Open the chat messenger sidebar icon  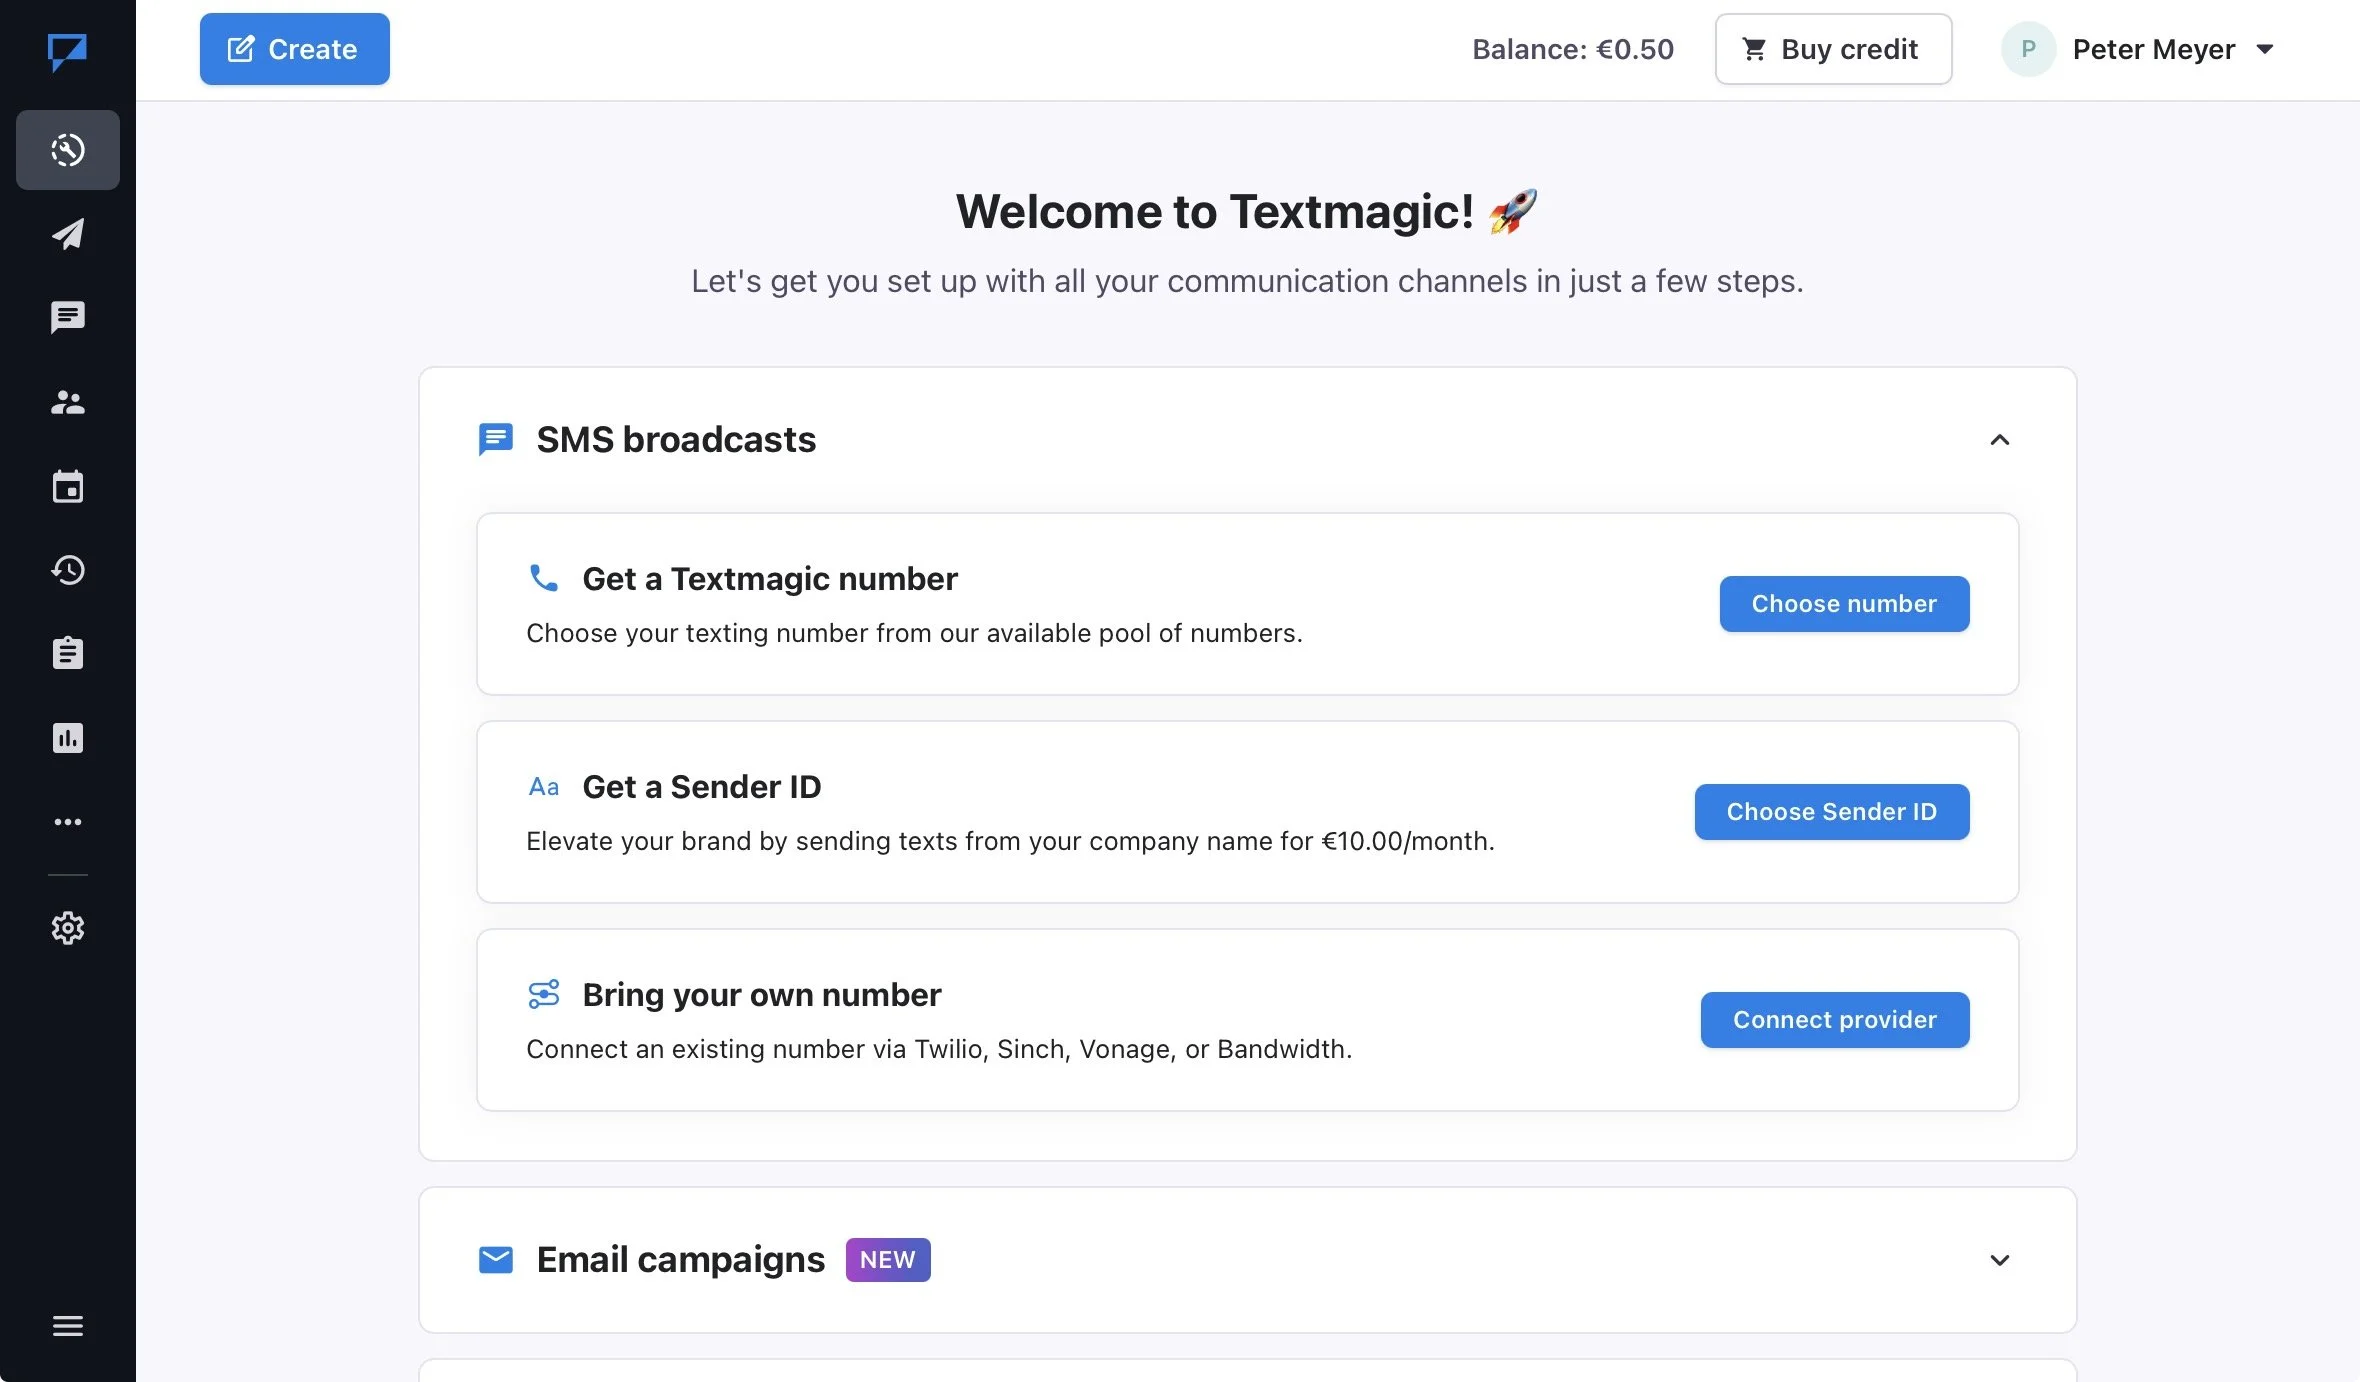point(67,318)
